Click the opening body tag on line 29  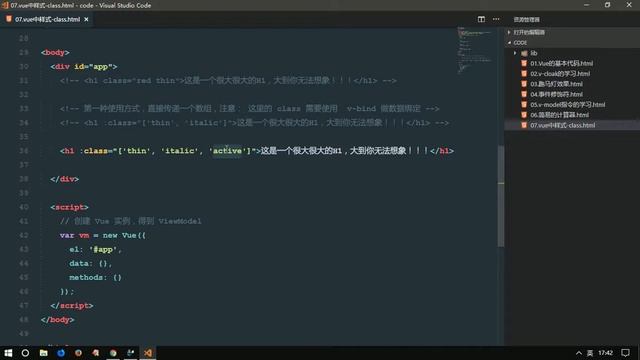(55, 52)
